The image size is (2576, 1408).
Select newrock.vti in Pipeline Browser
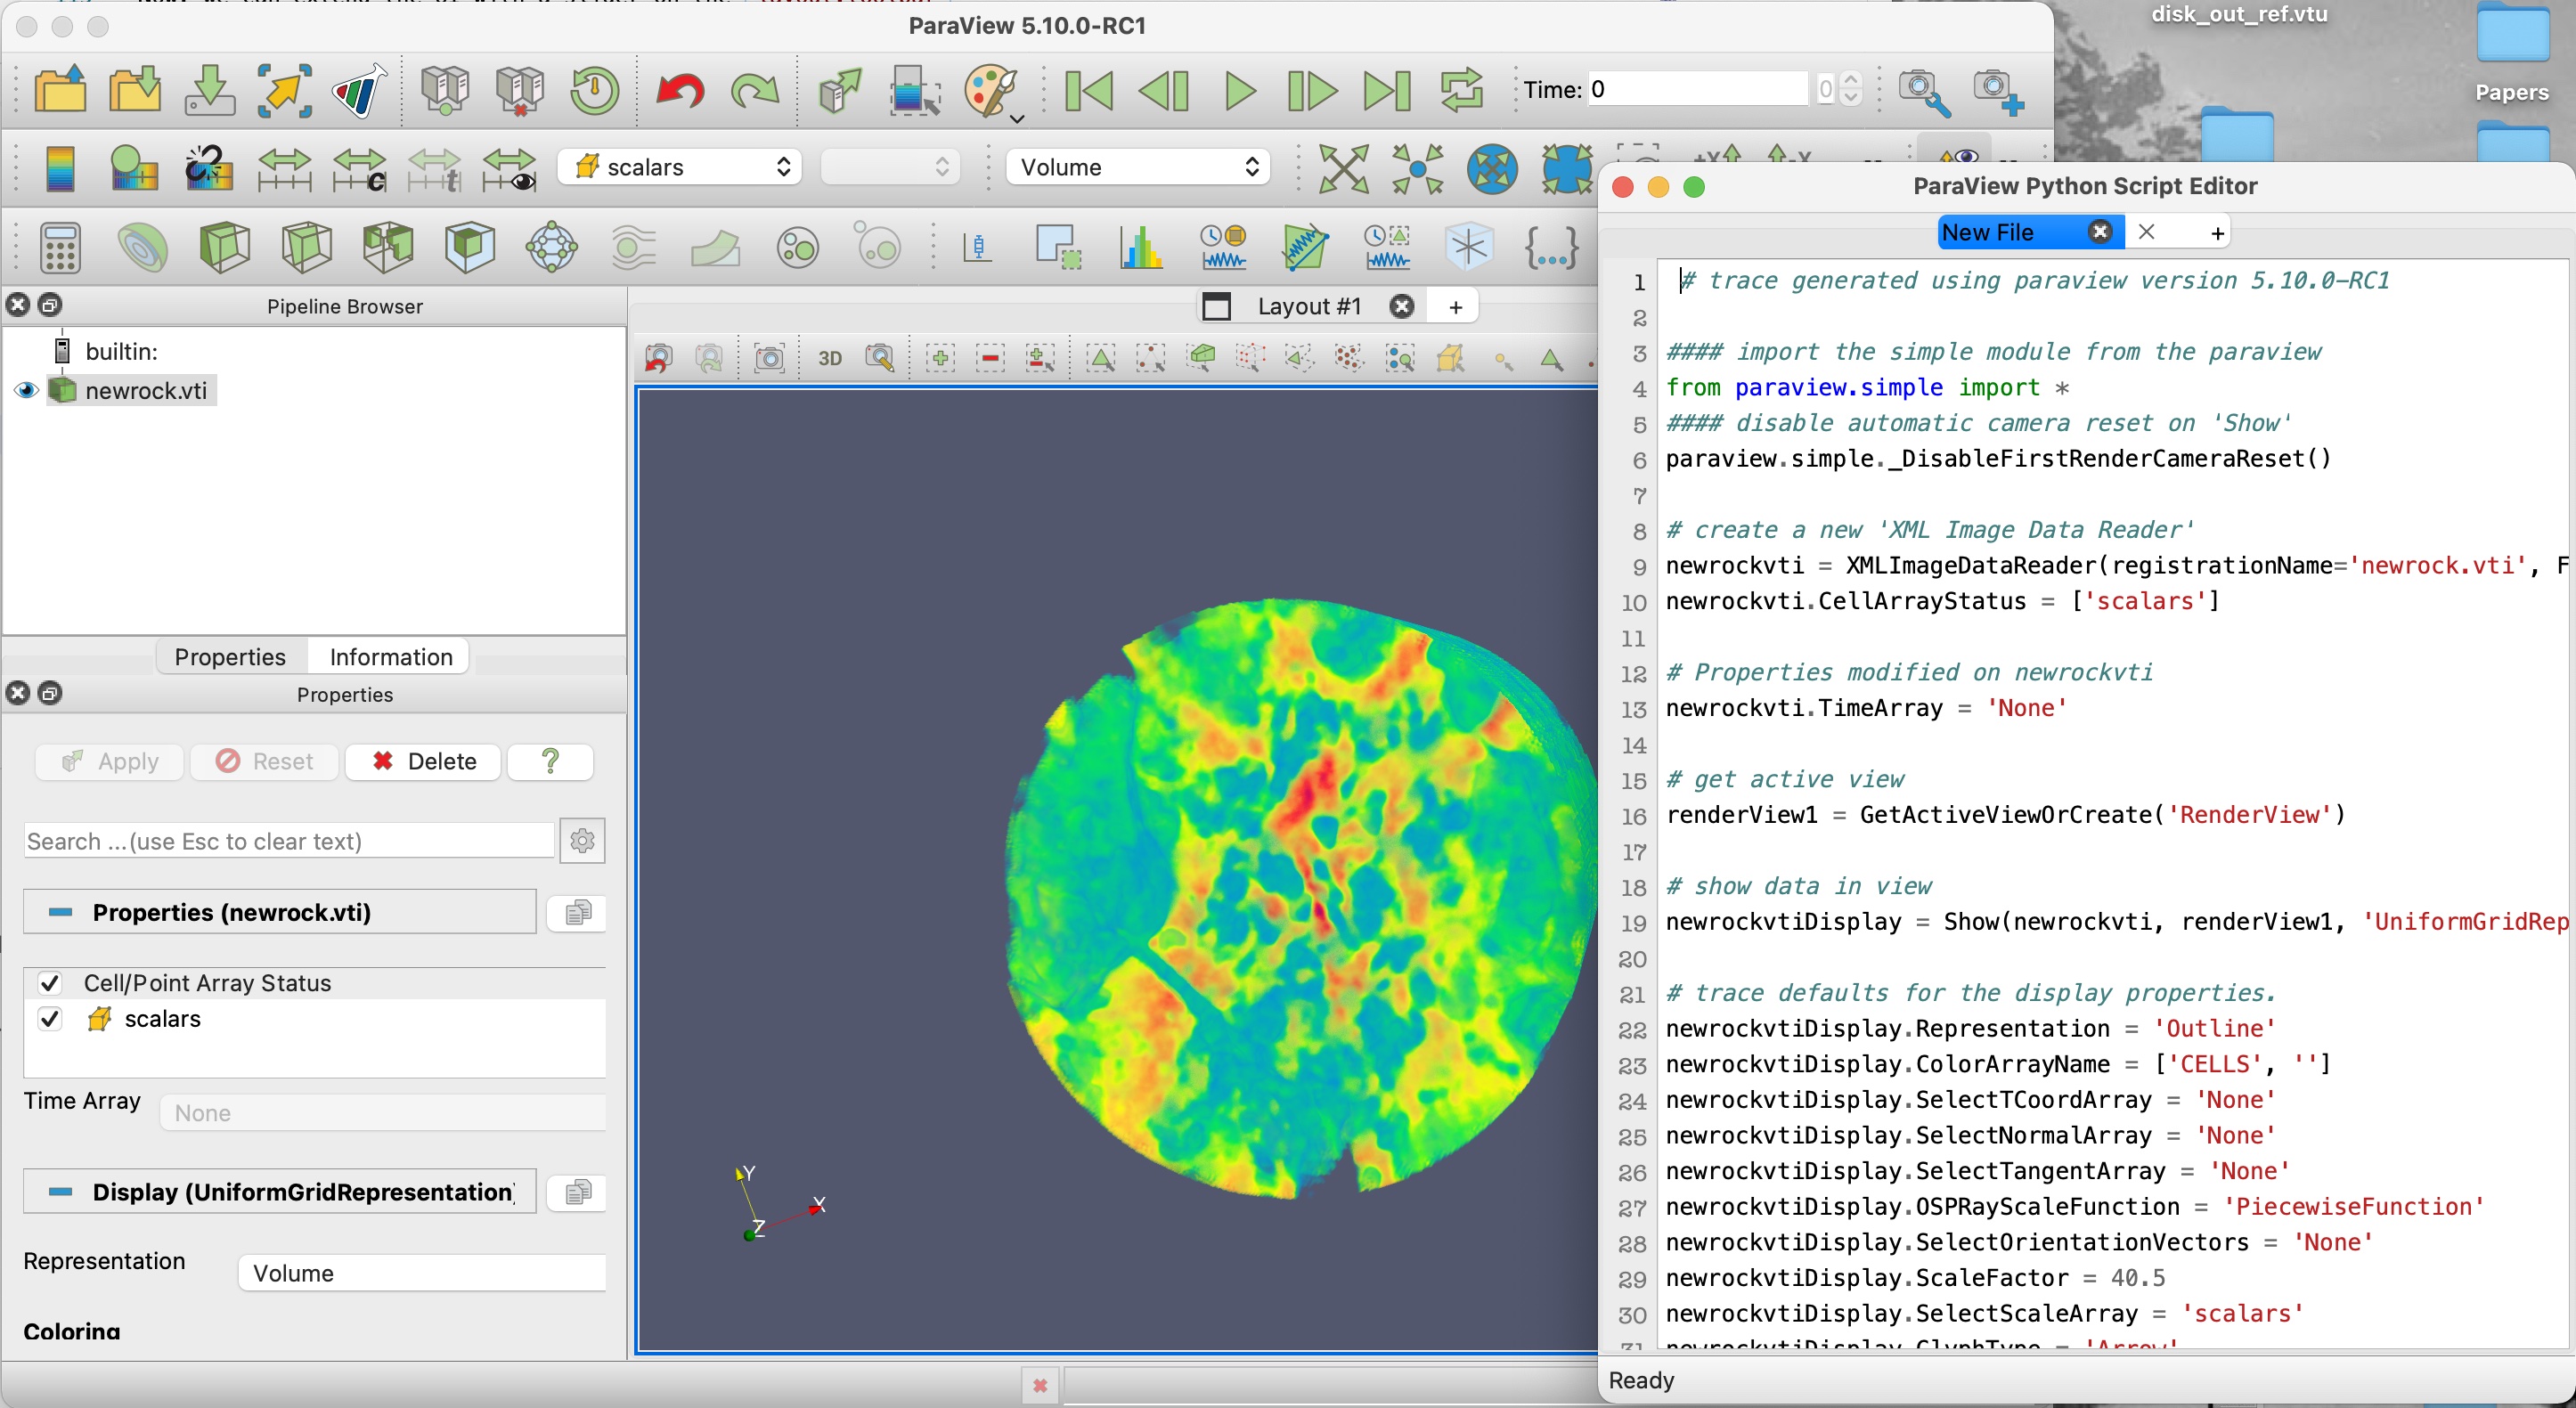point(146,390)
